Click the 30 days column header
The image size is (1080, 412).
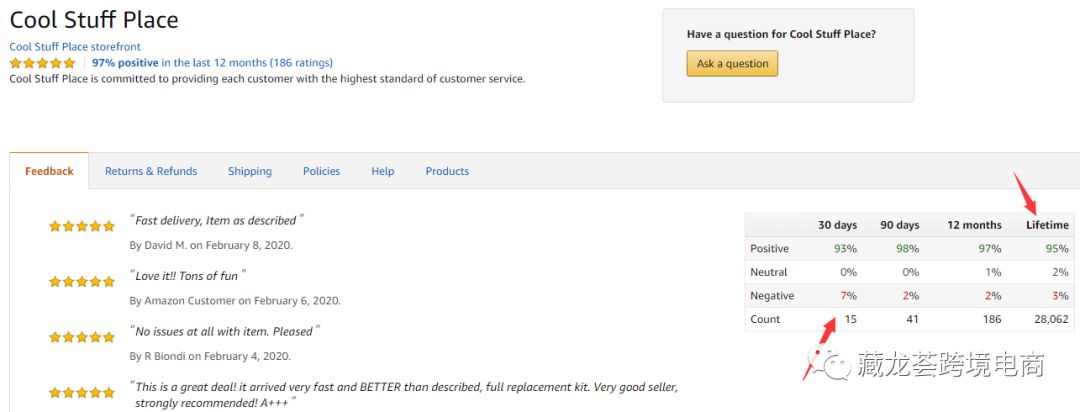(838, 225)
